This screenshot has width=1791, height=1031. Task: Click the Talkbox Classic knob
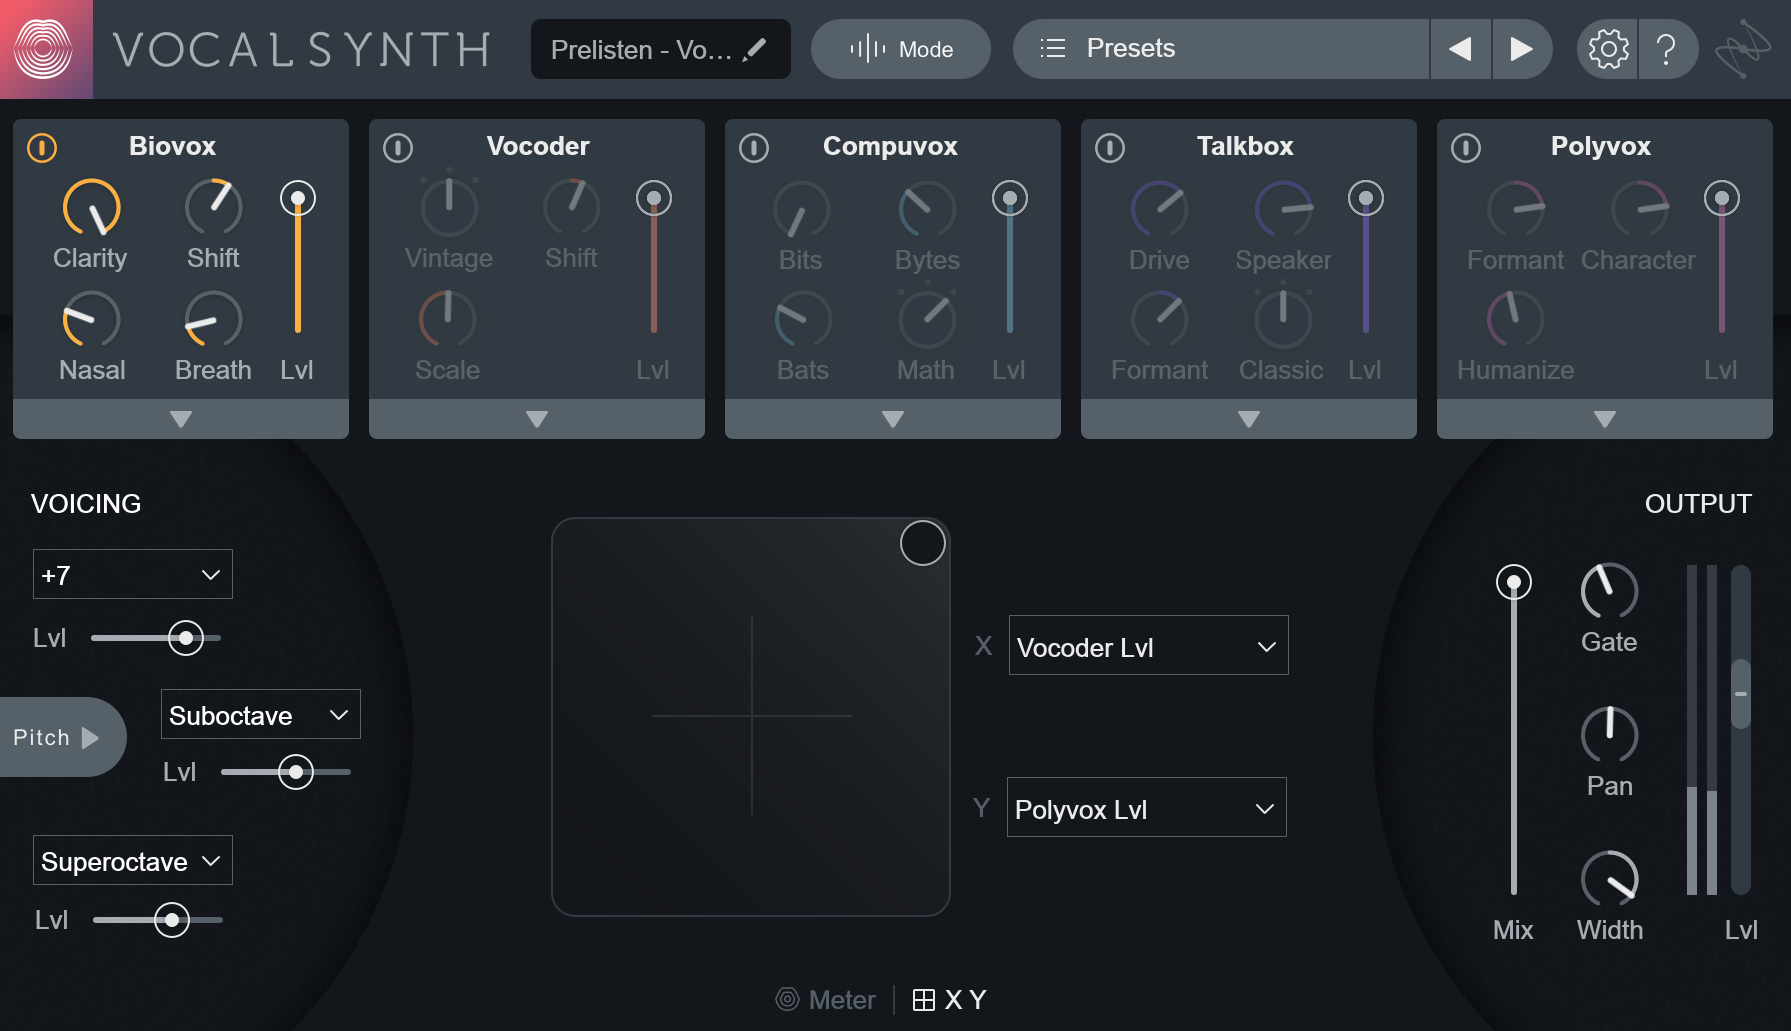tap(1283, 320)
